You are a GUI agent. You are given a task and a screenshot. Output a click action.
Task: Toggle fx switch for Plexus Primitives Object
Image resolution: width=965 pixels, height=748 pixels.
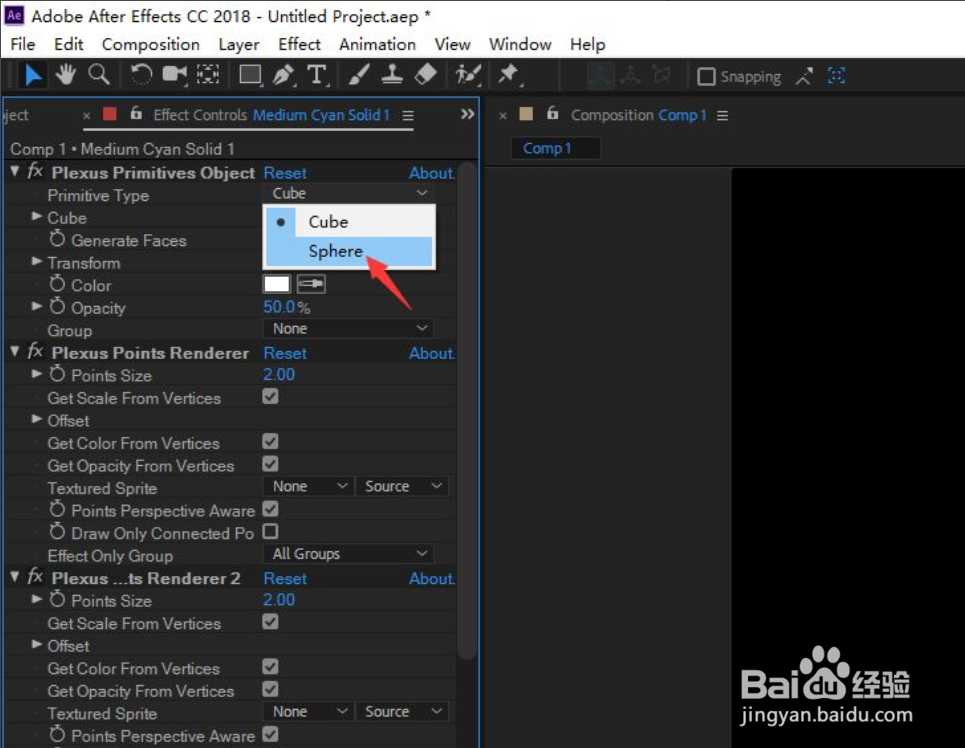pos(35,171)
